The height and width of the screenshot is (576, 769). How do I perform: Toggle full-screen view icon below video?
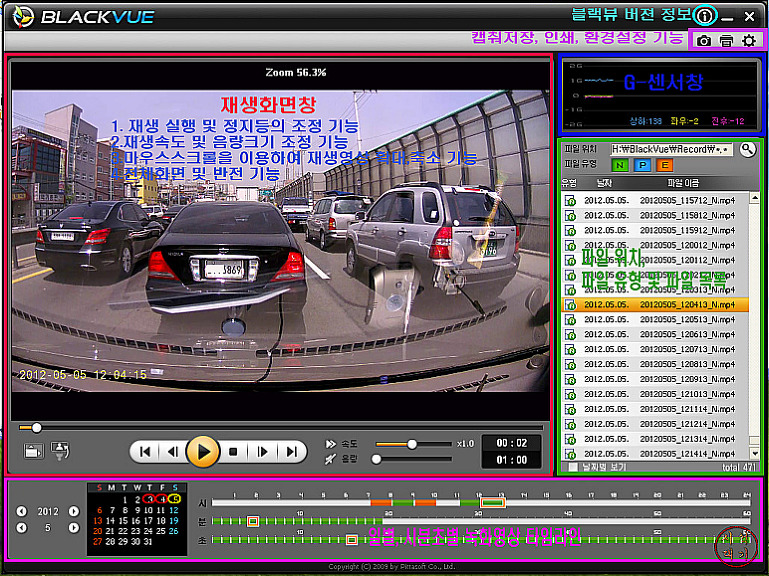coord(33,450)
